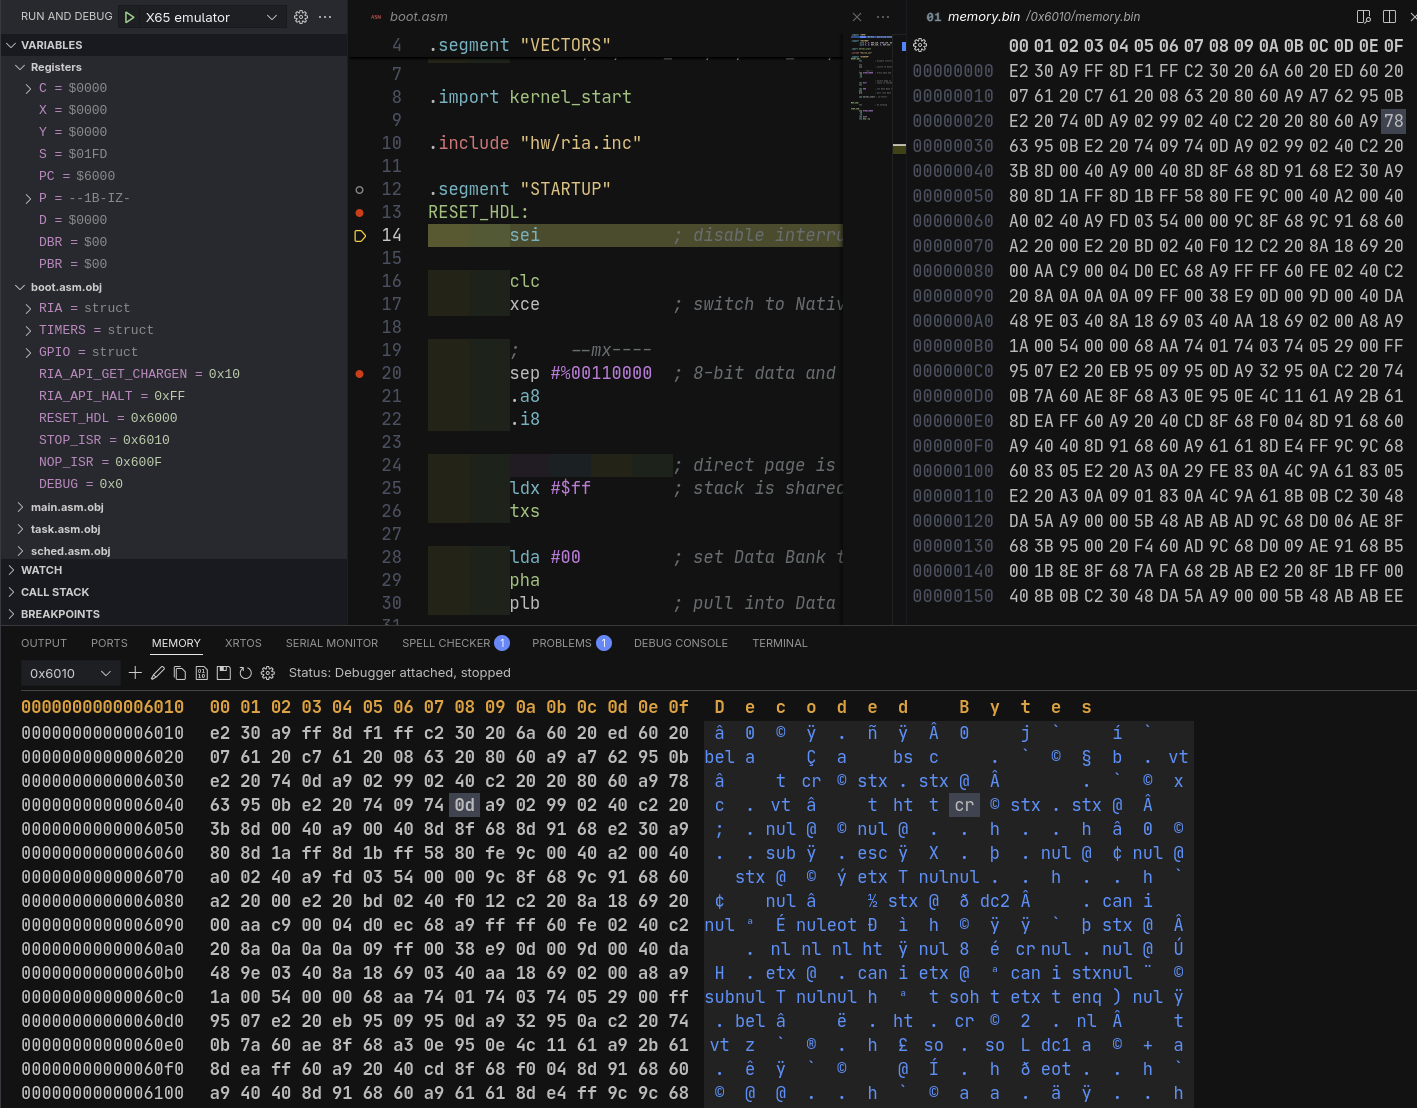Expand the Breakpoints section
This screenshot has height=1108, width=1417.
click(x=60, y=614)
